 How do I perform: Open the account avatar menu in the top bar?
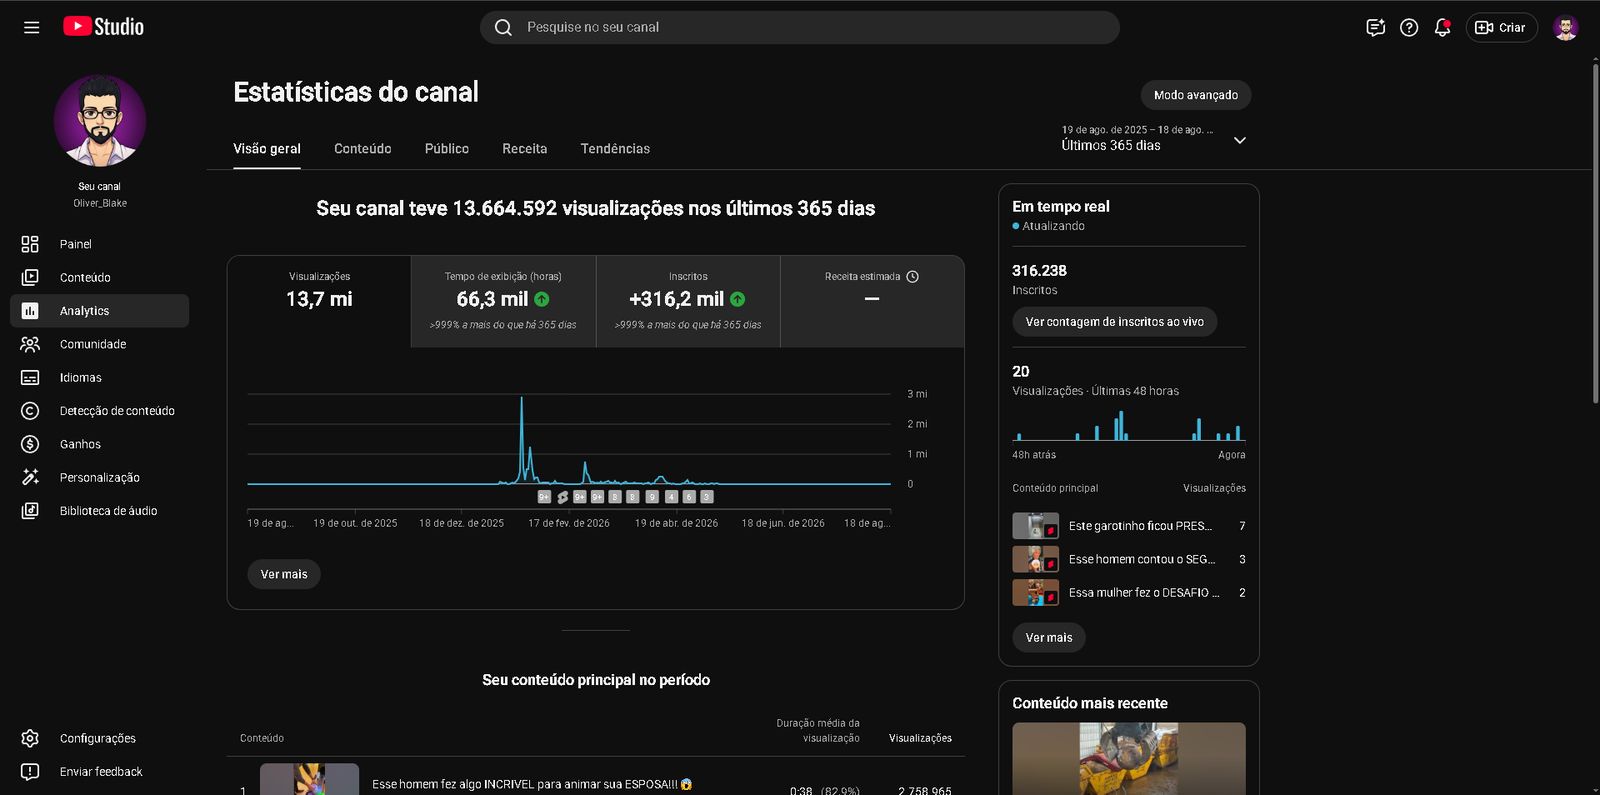tap(1565, 27)
